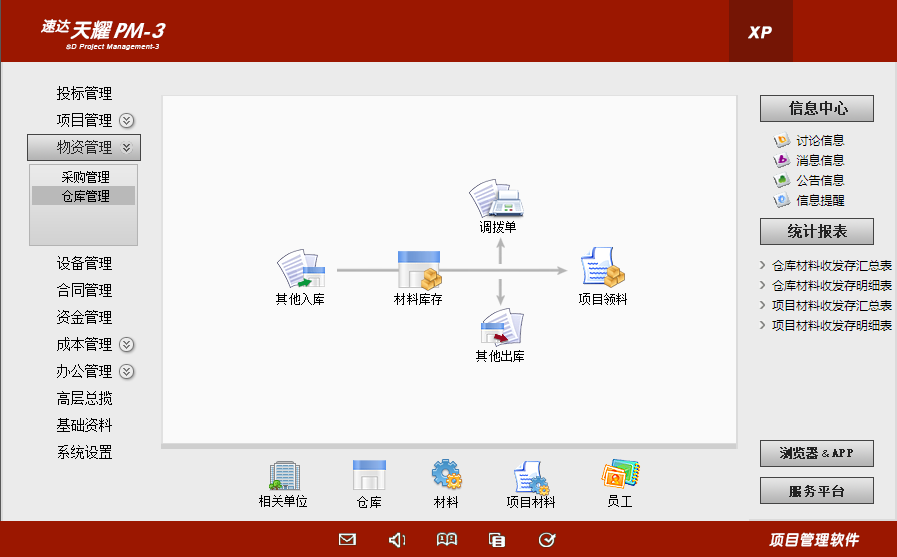Expand the 办公管理 chevron

127,372
